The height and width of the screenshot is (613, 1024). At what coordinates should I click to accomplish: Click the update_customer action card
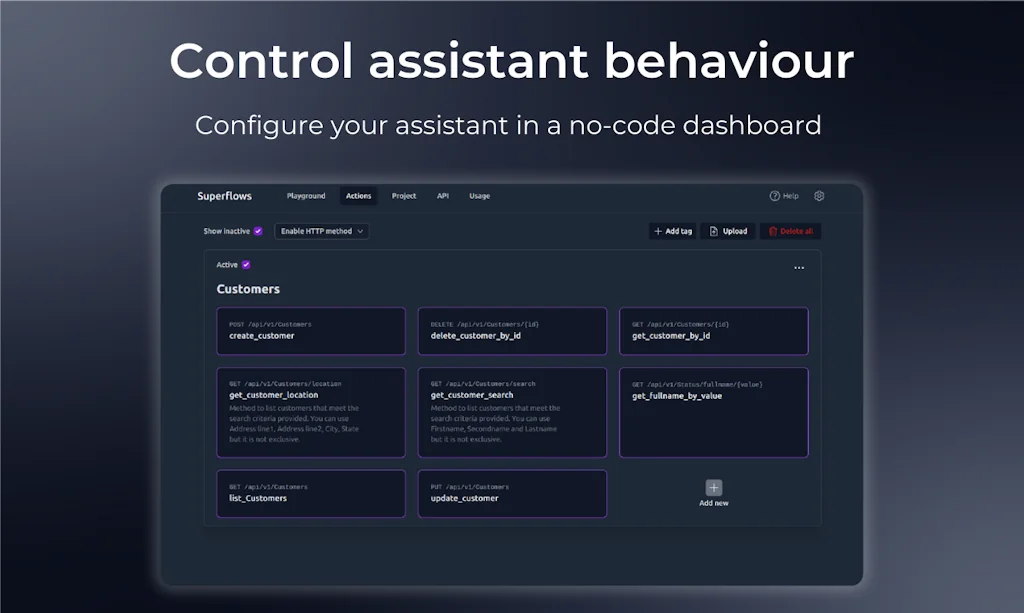[512, 493]
